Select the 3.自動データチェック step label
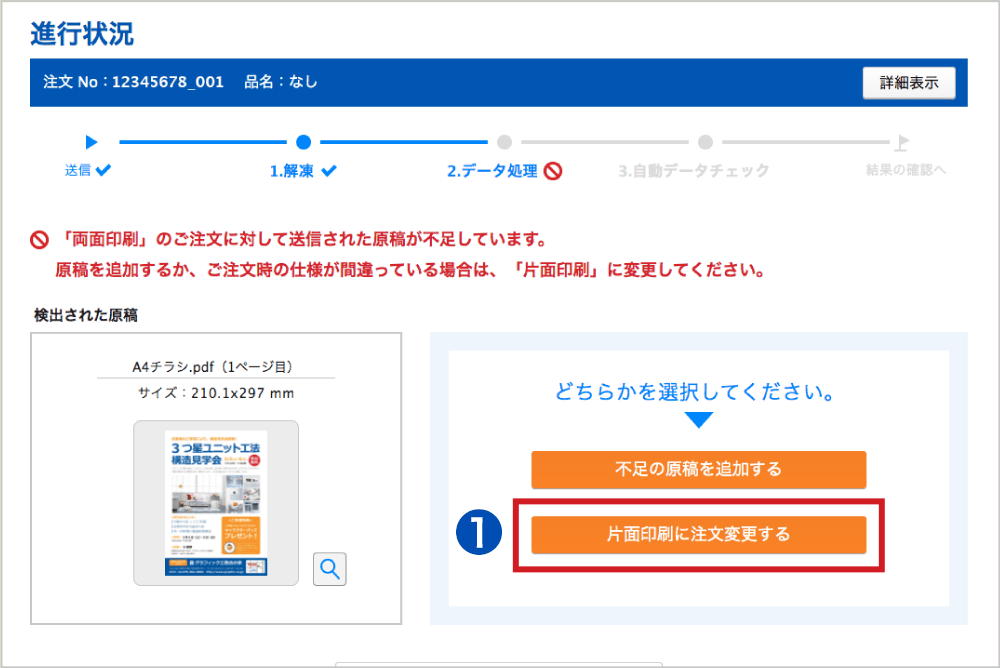Viewport: 1000px width, 668px height. coord(693,171)
